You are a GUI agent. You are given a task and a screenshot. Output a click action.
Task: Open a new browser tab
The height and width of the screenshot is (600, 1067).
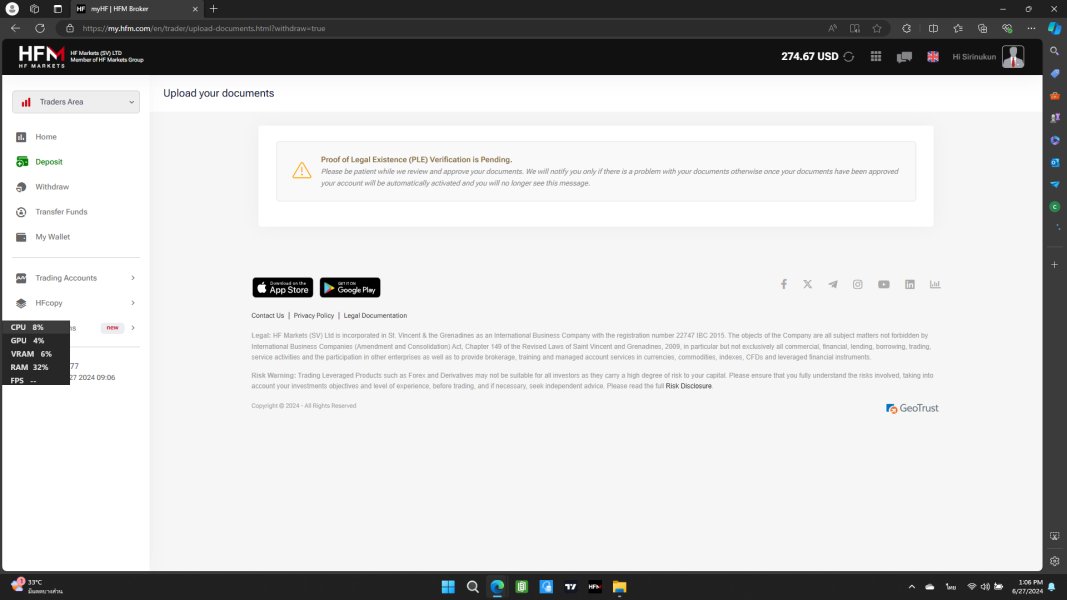(214, 9)
